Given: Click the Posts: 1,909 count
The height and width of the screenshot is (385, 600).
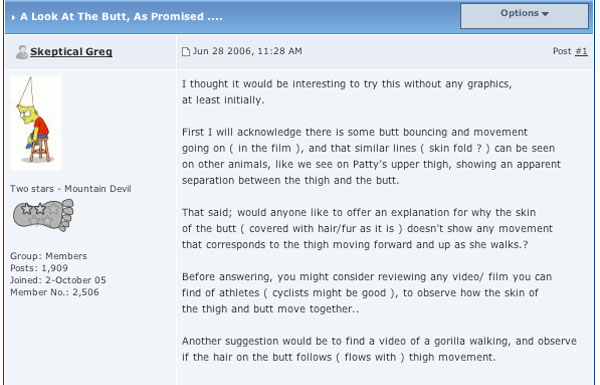Looking at the screenshot, I should click(x=39, y=268).
